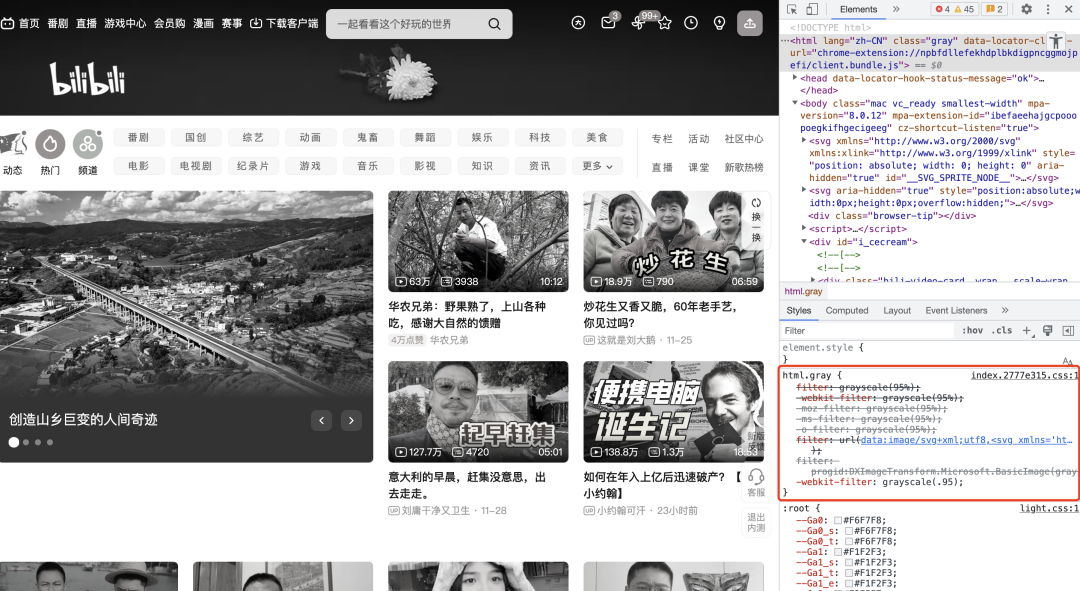Click the search magnifier icon
Image resolution: width=1080 pixels, height=591 pixels.
[494, 24]
